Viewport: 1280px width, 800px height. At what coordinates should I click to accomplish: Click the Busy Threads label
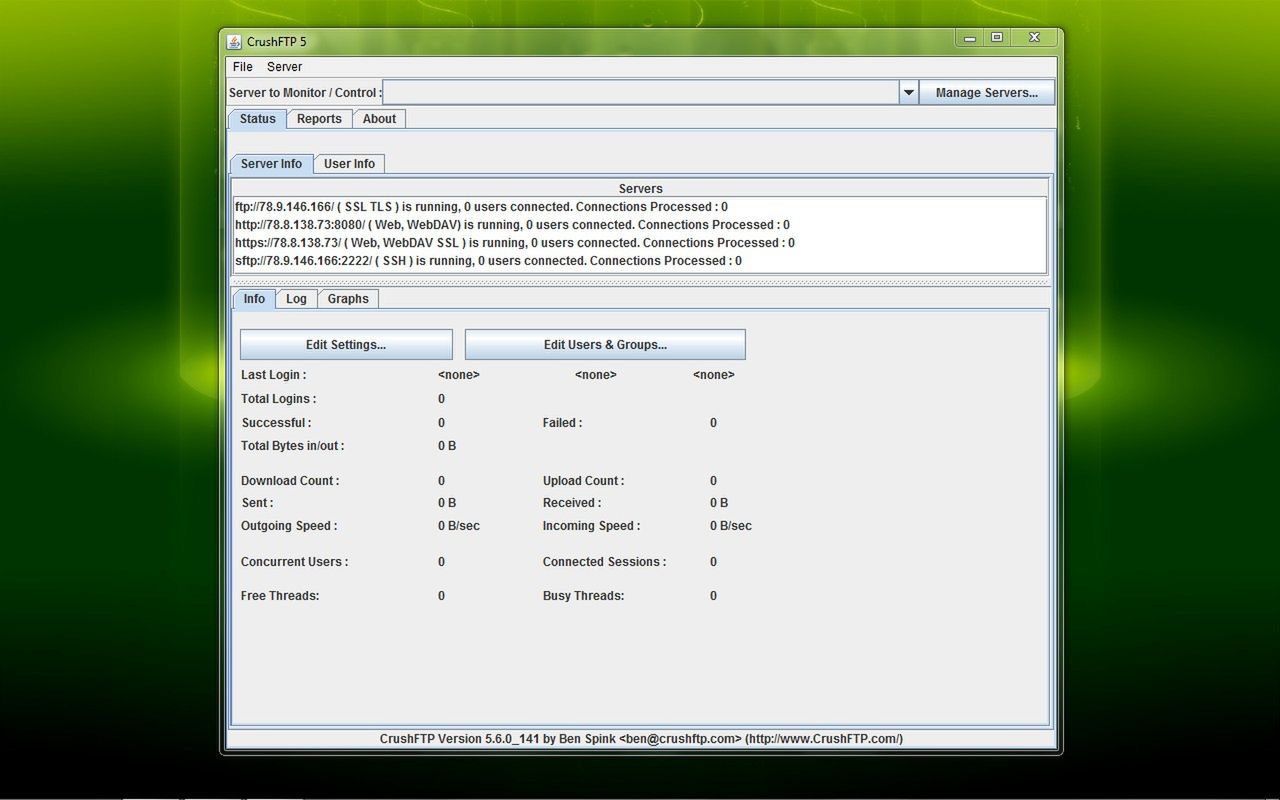tap(584, 596)
